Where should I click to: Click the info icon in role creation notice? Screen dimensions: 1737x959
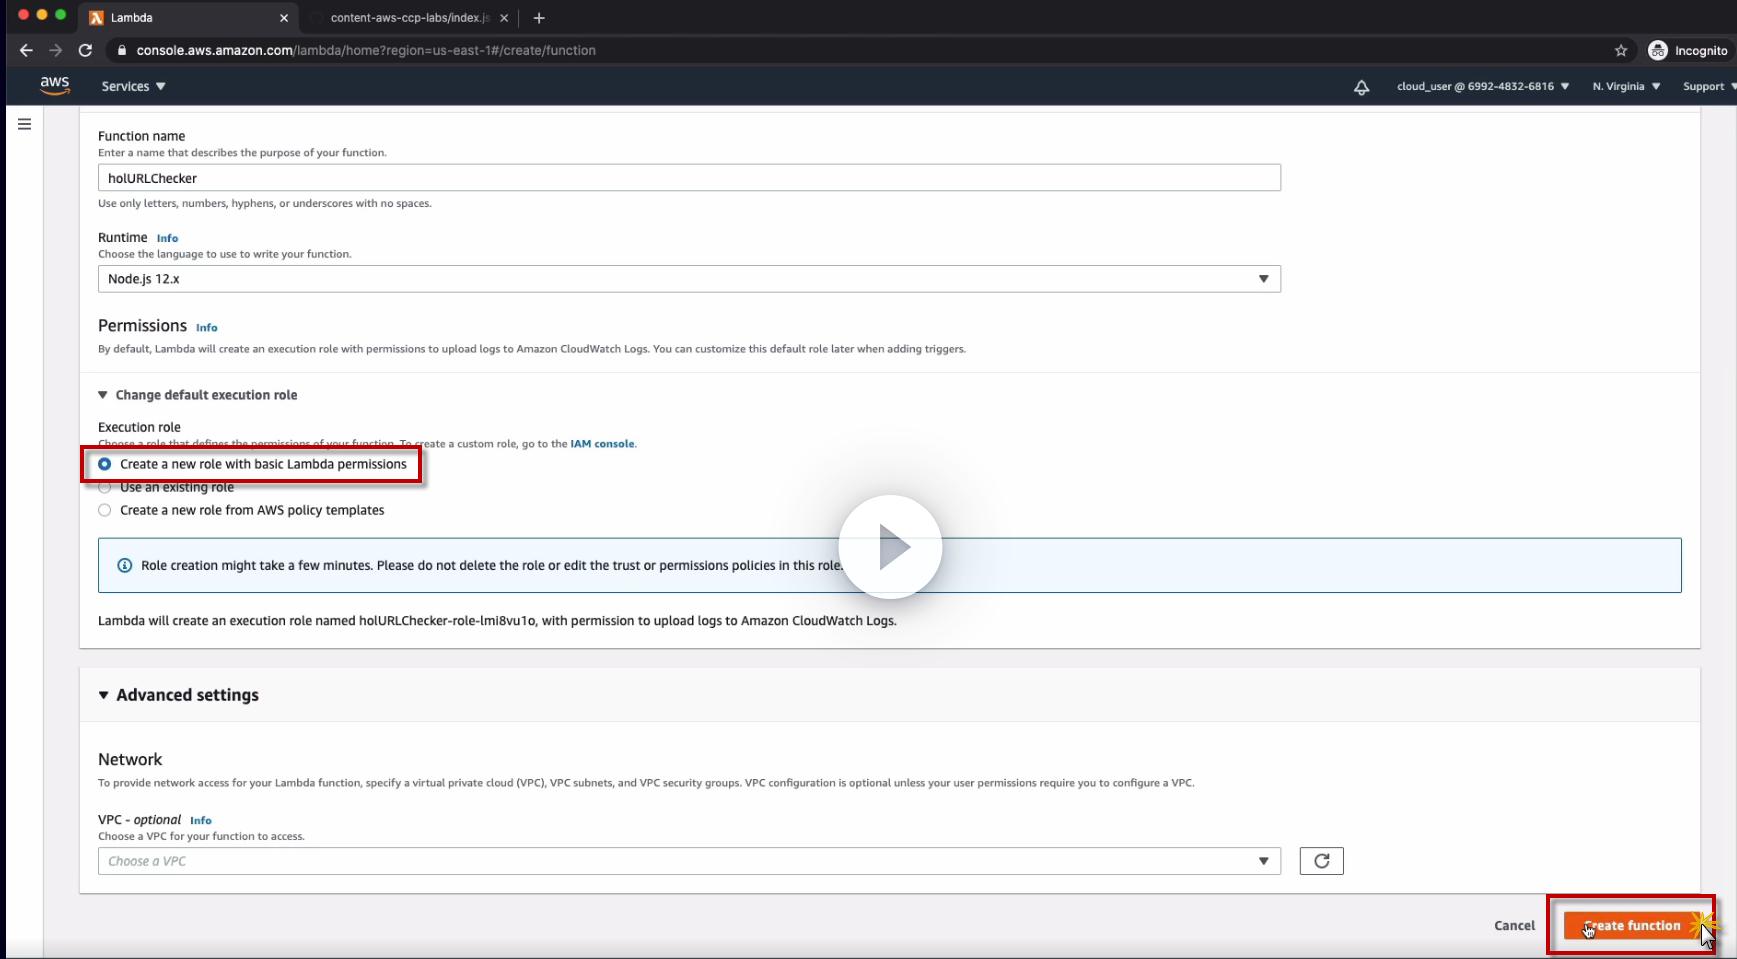(x=125, y=565)
